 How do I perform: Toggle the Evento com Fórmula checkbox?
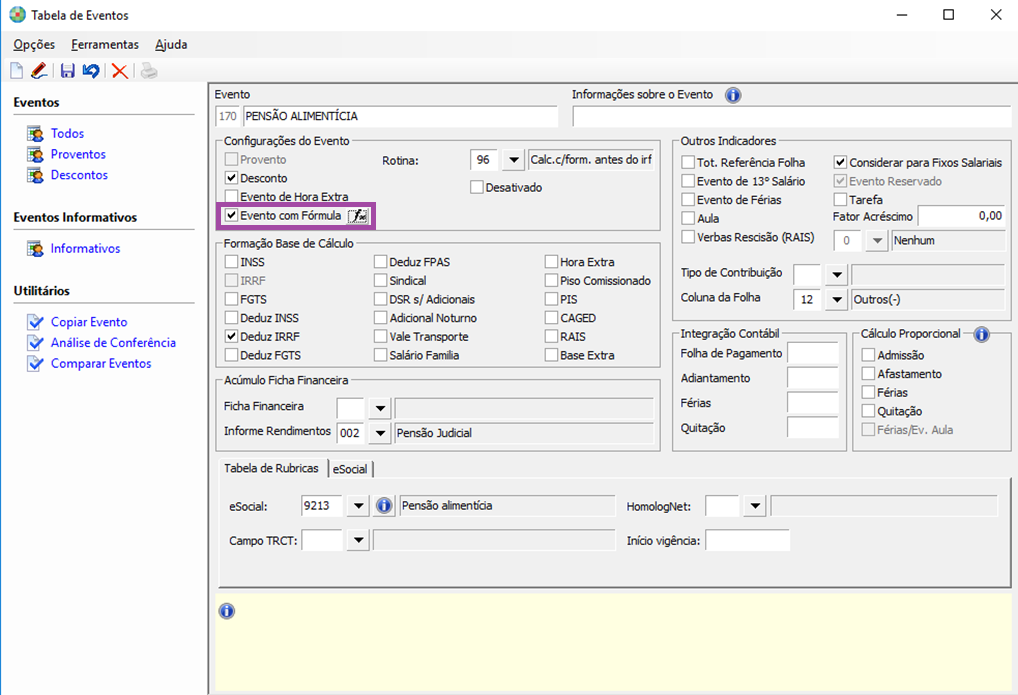[231, 215]
